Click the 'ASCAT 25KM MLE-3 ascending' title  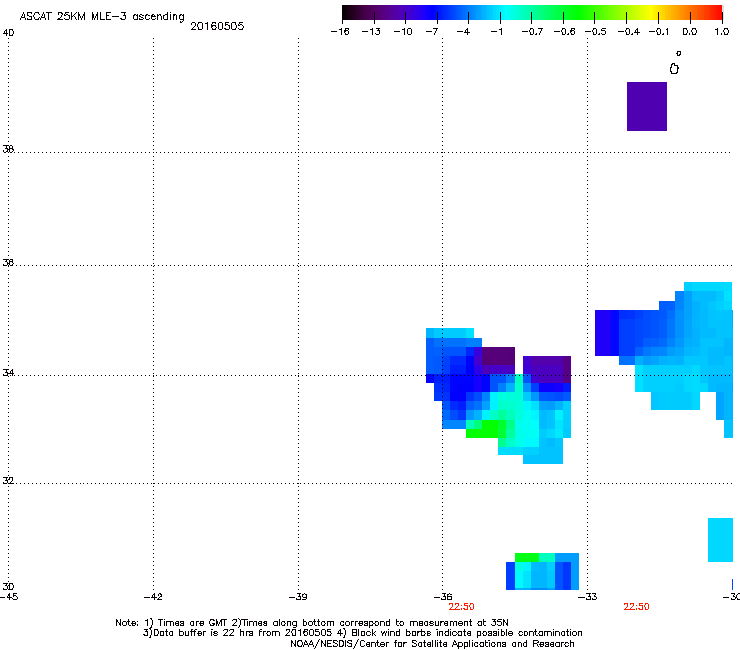(x=102, y=17)
